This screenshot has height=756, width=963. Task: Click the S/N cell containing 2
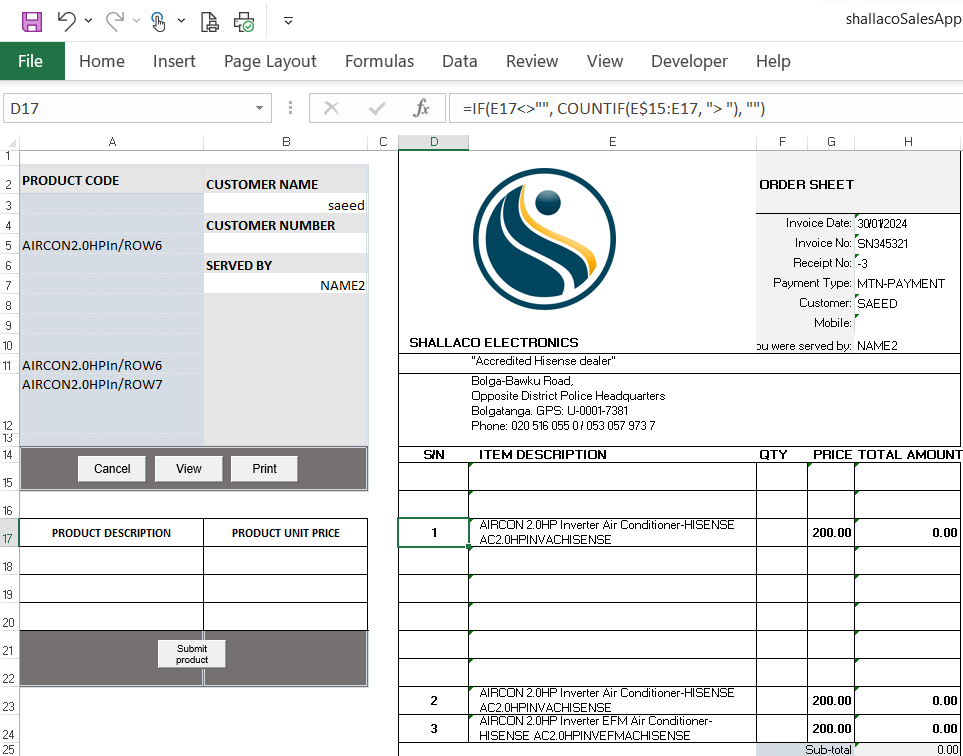pos(434,700)
